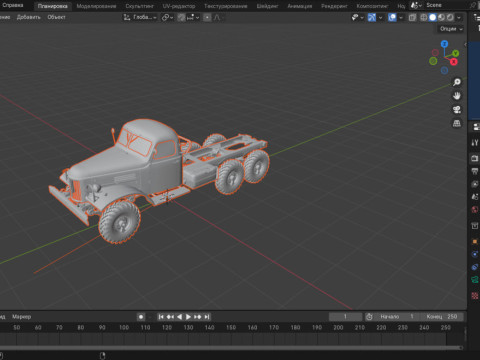Open the scene browse dropdown icon
Image resolution: width=480 pixels, height=360 pixels.
[416, 5]
